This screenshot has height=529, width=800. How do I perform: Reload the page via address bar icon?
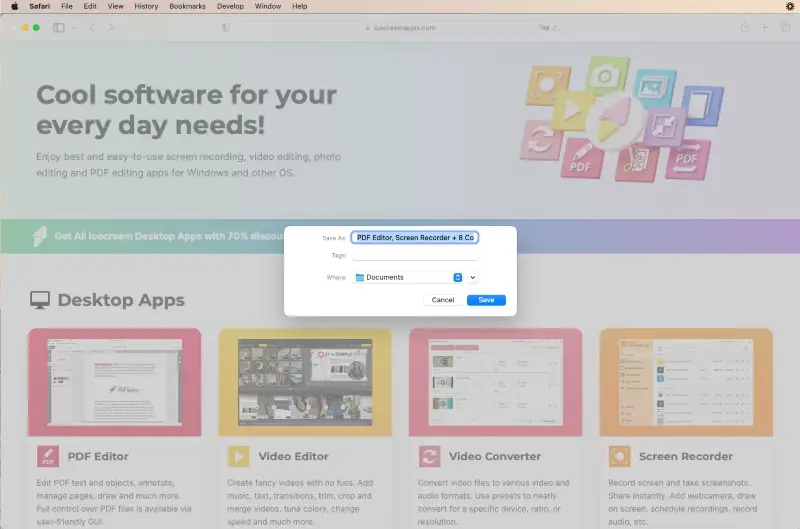click(x=556, y=28)
